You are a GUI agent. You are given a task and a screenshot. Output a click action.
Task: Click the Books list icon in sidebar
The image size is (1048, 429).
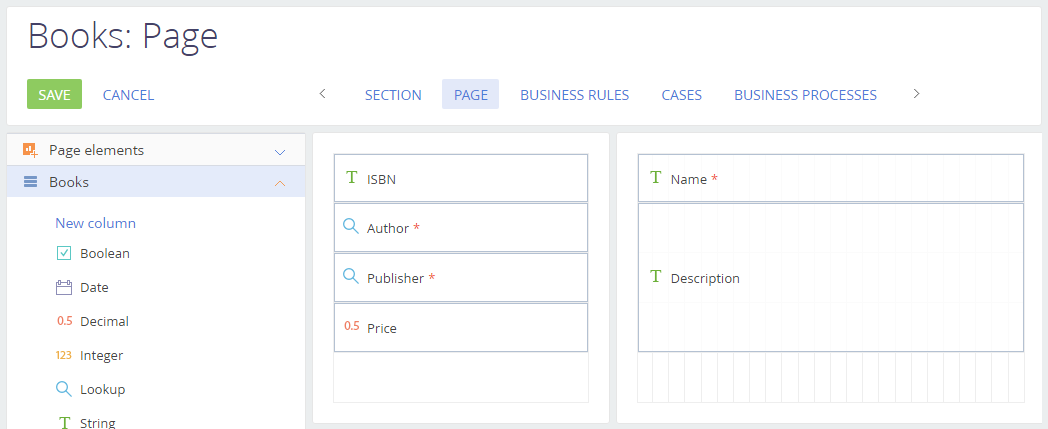click(x=30, y=182)
